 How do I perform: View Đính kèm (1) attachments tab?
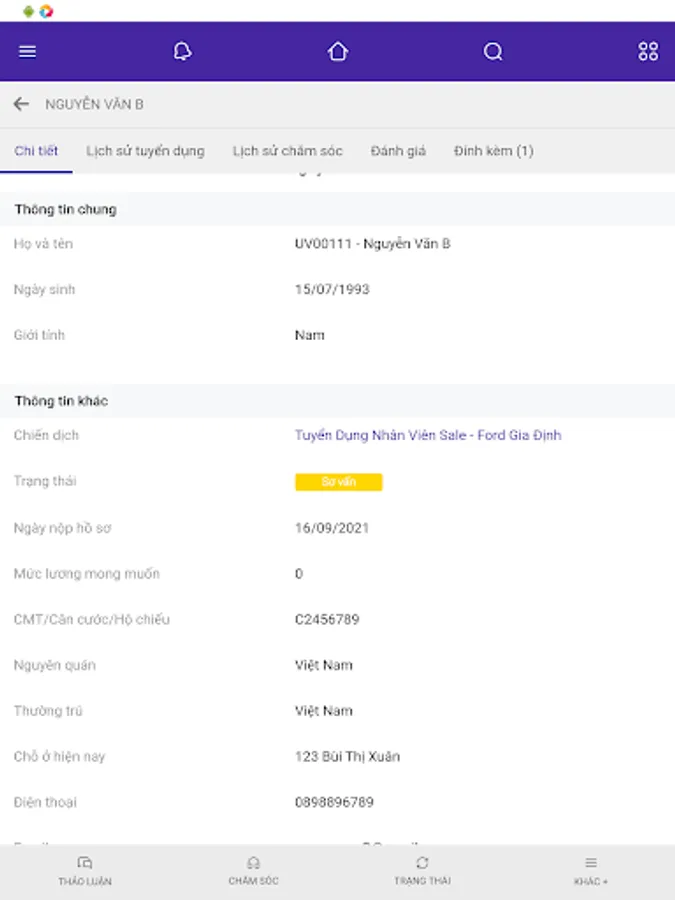pos(493,151)
